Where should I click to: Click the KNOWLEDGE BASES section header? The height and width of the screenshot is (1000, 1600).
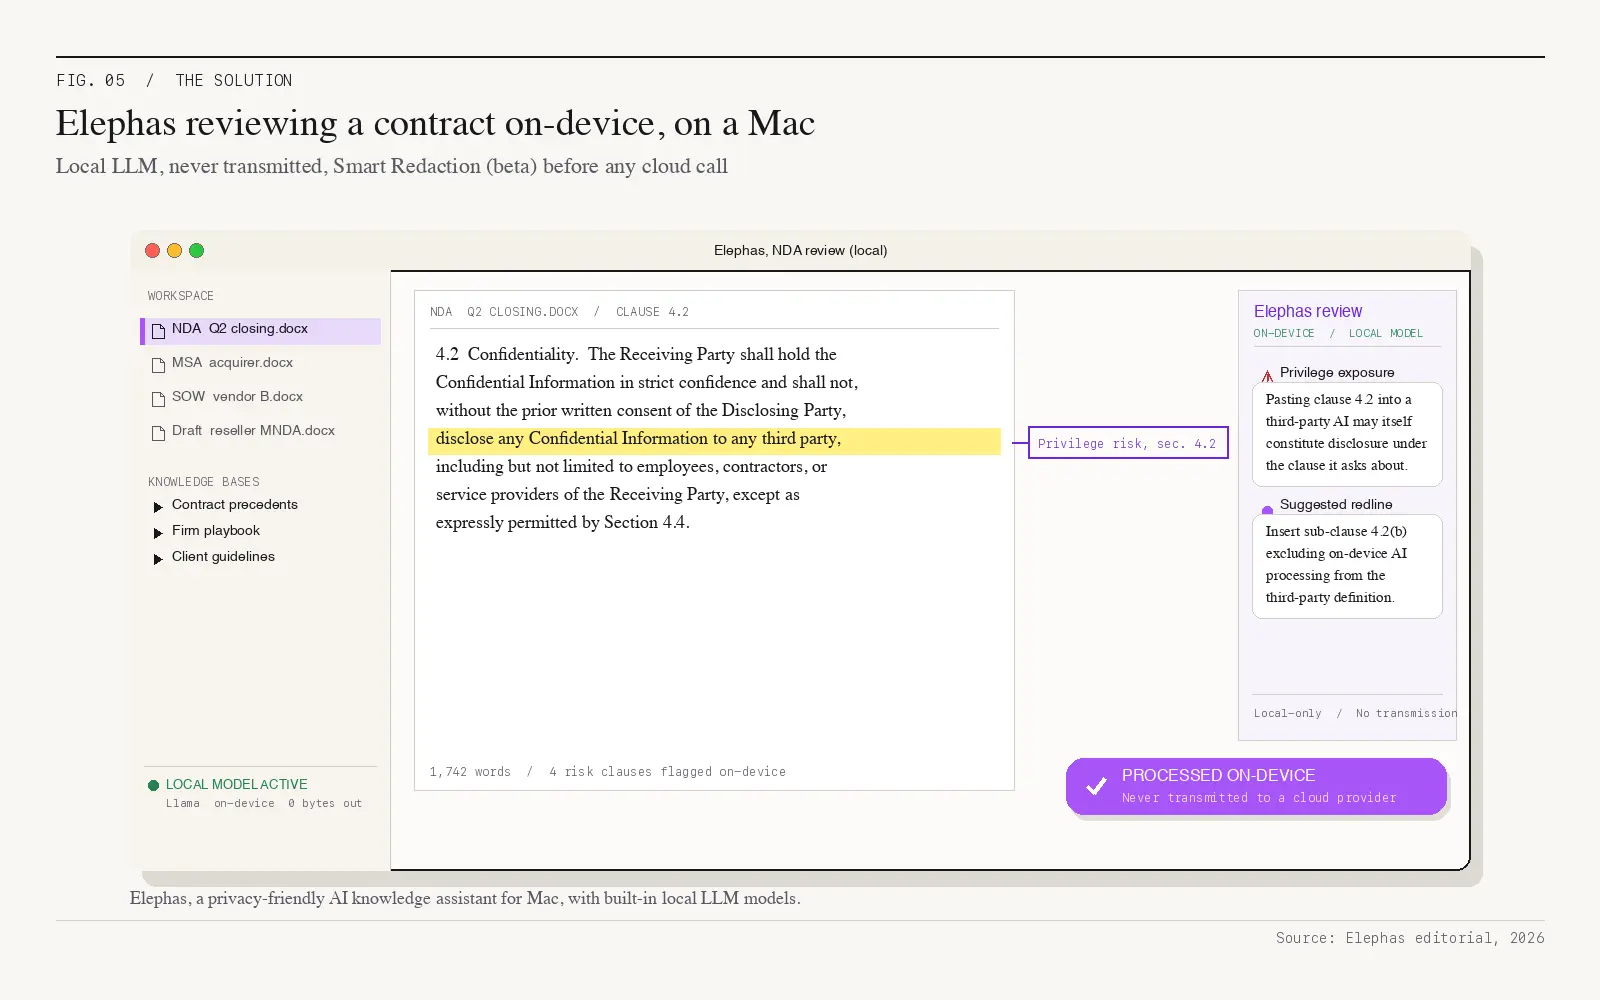[x=204, y=482]
